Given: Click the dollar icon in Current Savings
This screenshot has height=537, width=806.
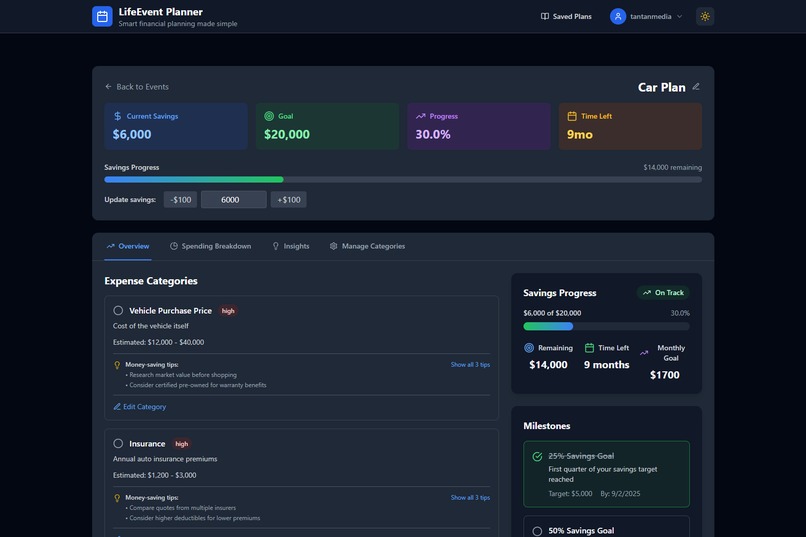Looking at the screenshot, I should coord(118,116).
